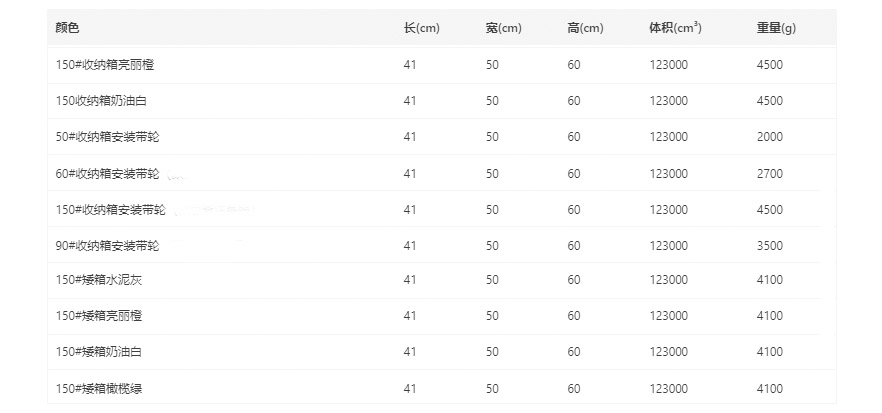Click the 颜色 column header

[x=67, y=28]
